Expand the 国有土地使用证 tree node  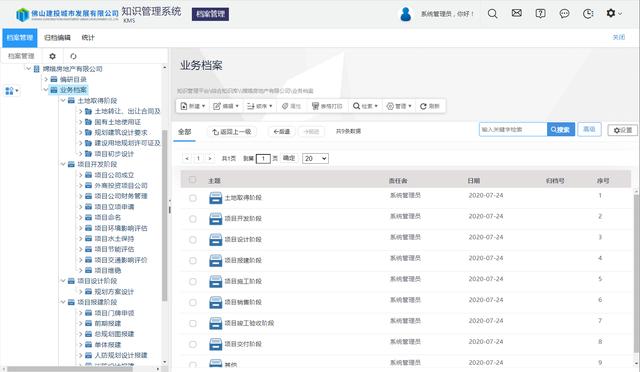pyautogui.click(x=80, y=122)
